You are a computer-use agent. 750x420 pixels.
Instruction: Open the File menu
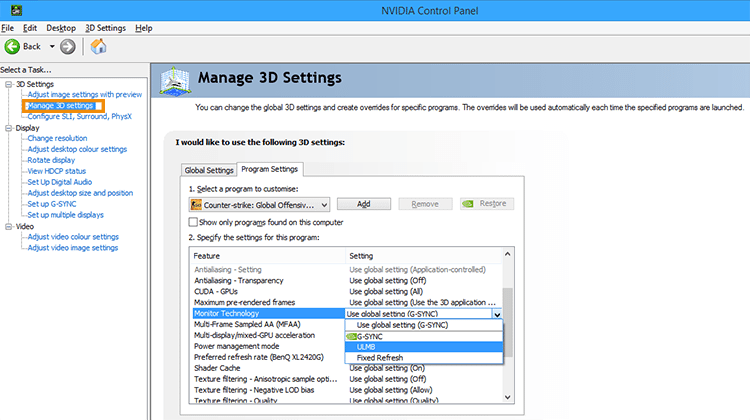click(7, 28)
